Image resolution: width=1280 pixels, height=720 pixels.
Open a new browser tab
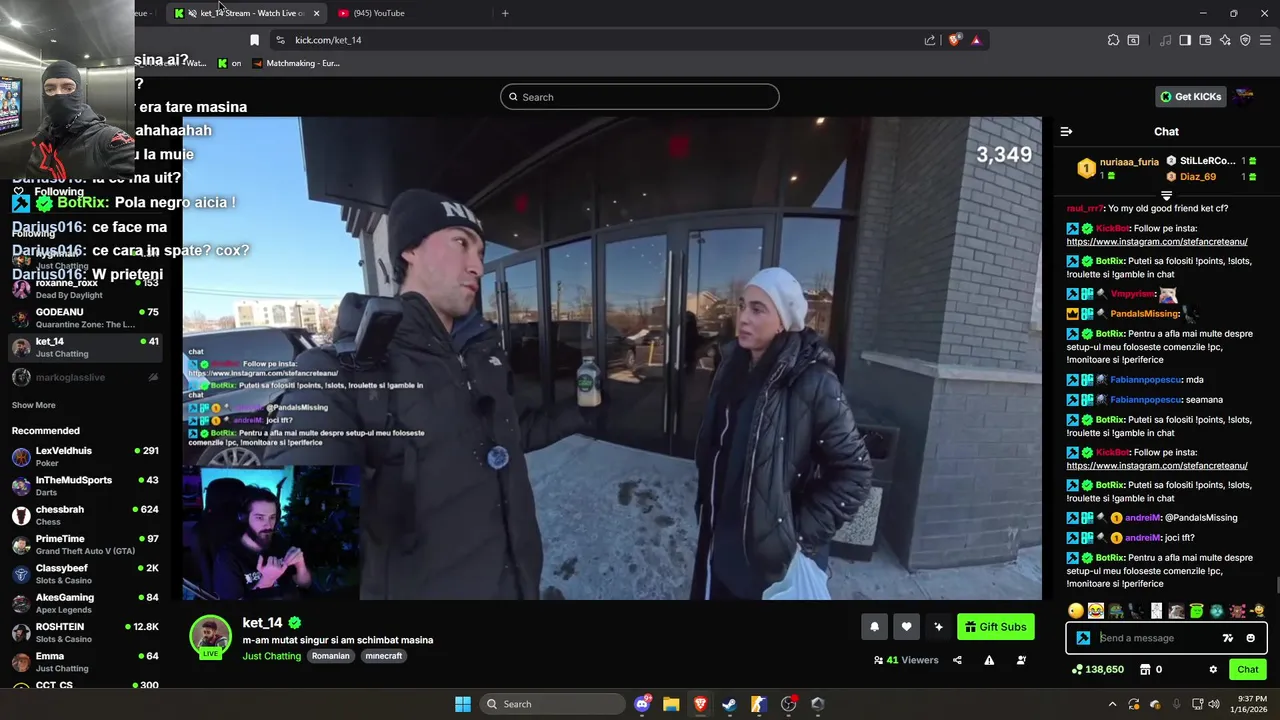[505, 13]
